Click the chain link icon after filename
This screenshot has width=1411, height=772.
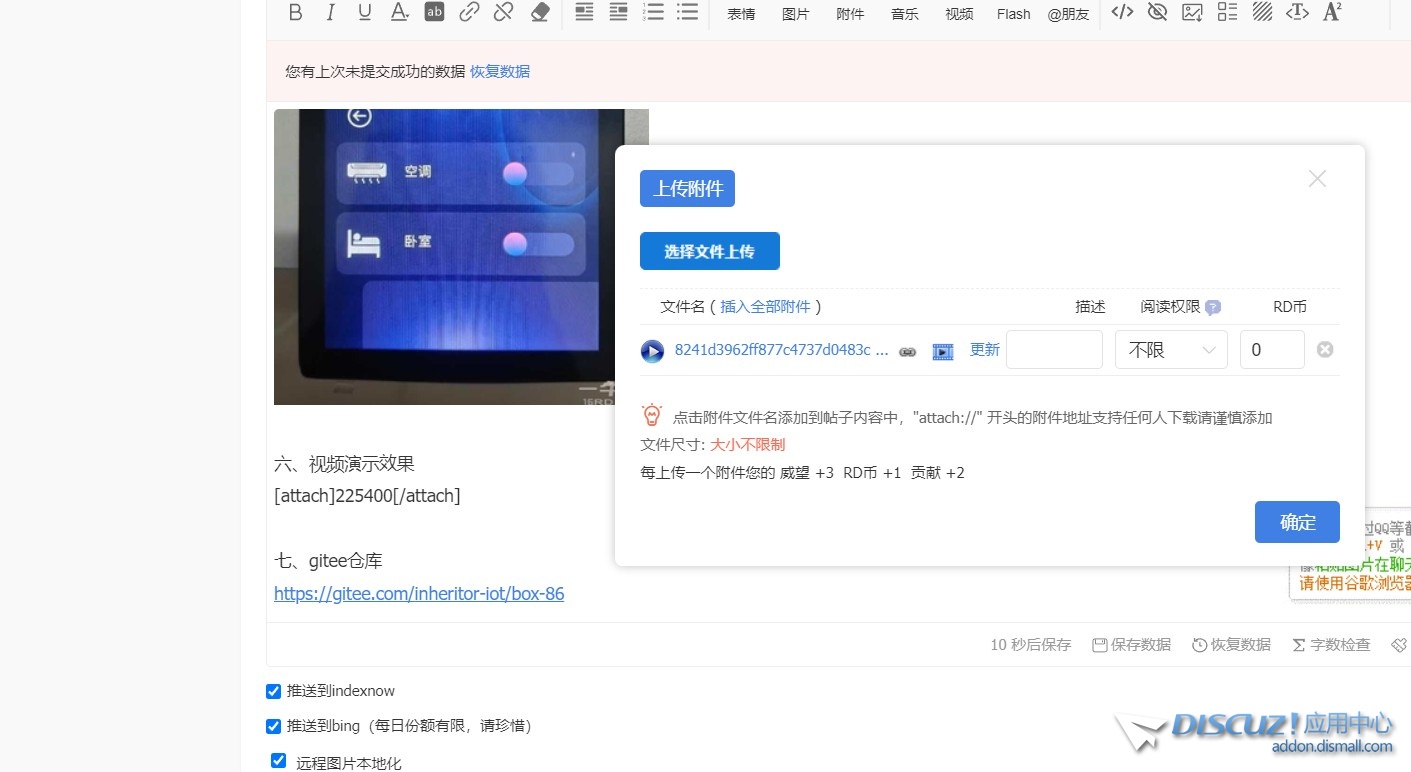point(908,352)
